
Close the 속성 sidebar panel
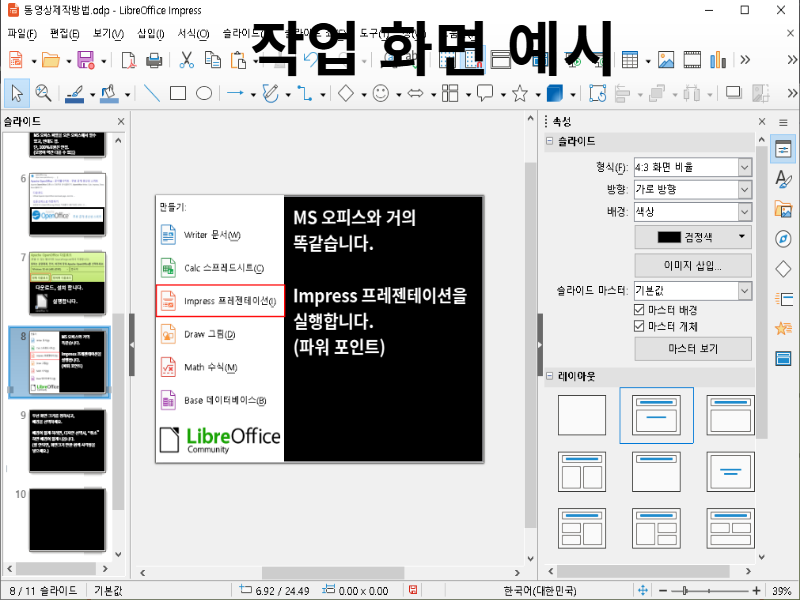click(762, 121)
